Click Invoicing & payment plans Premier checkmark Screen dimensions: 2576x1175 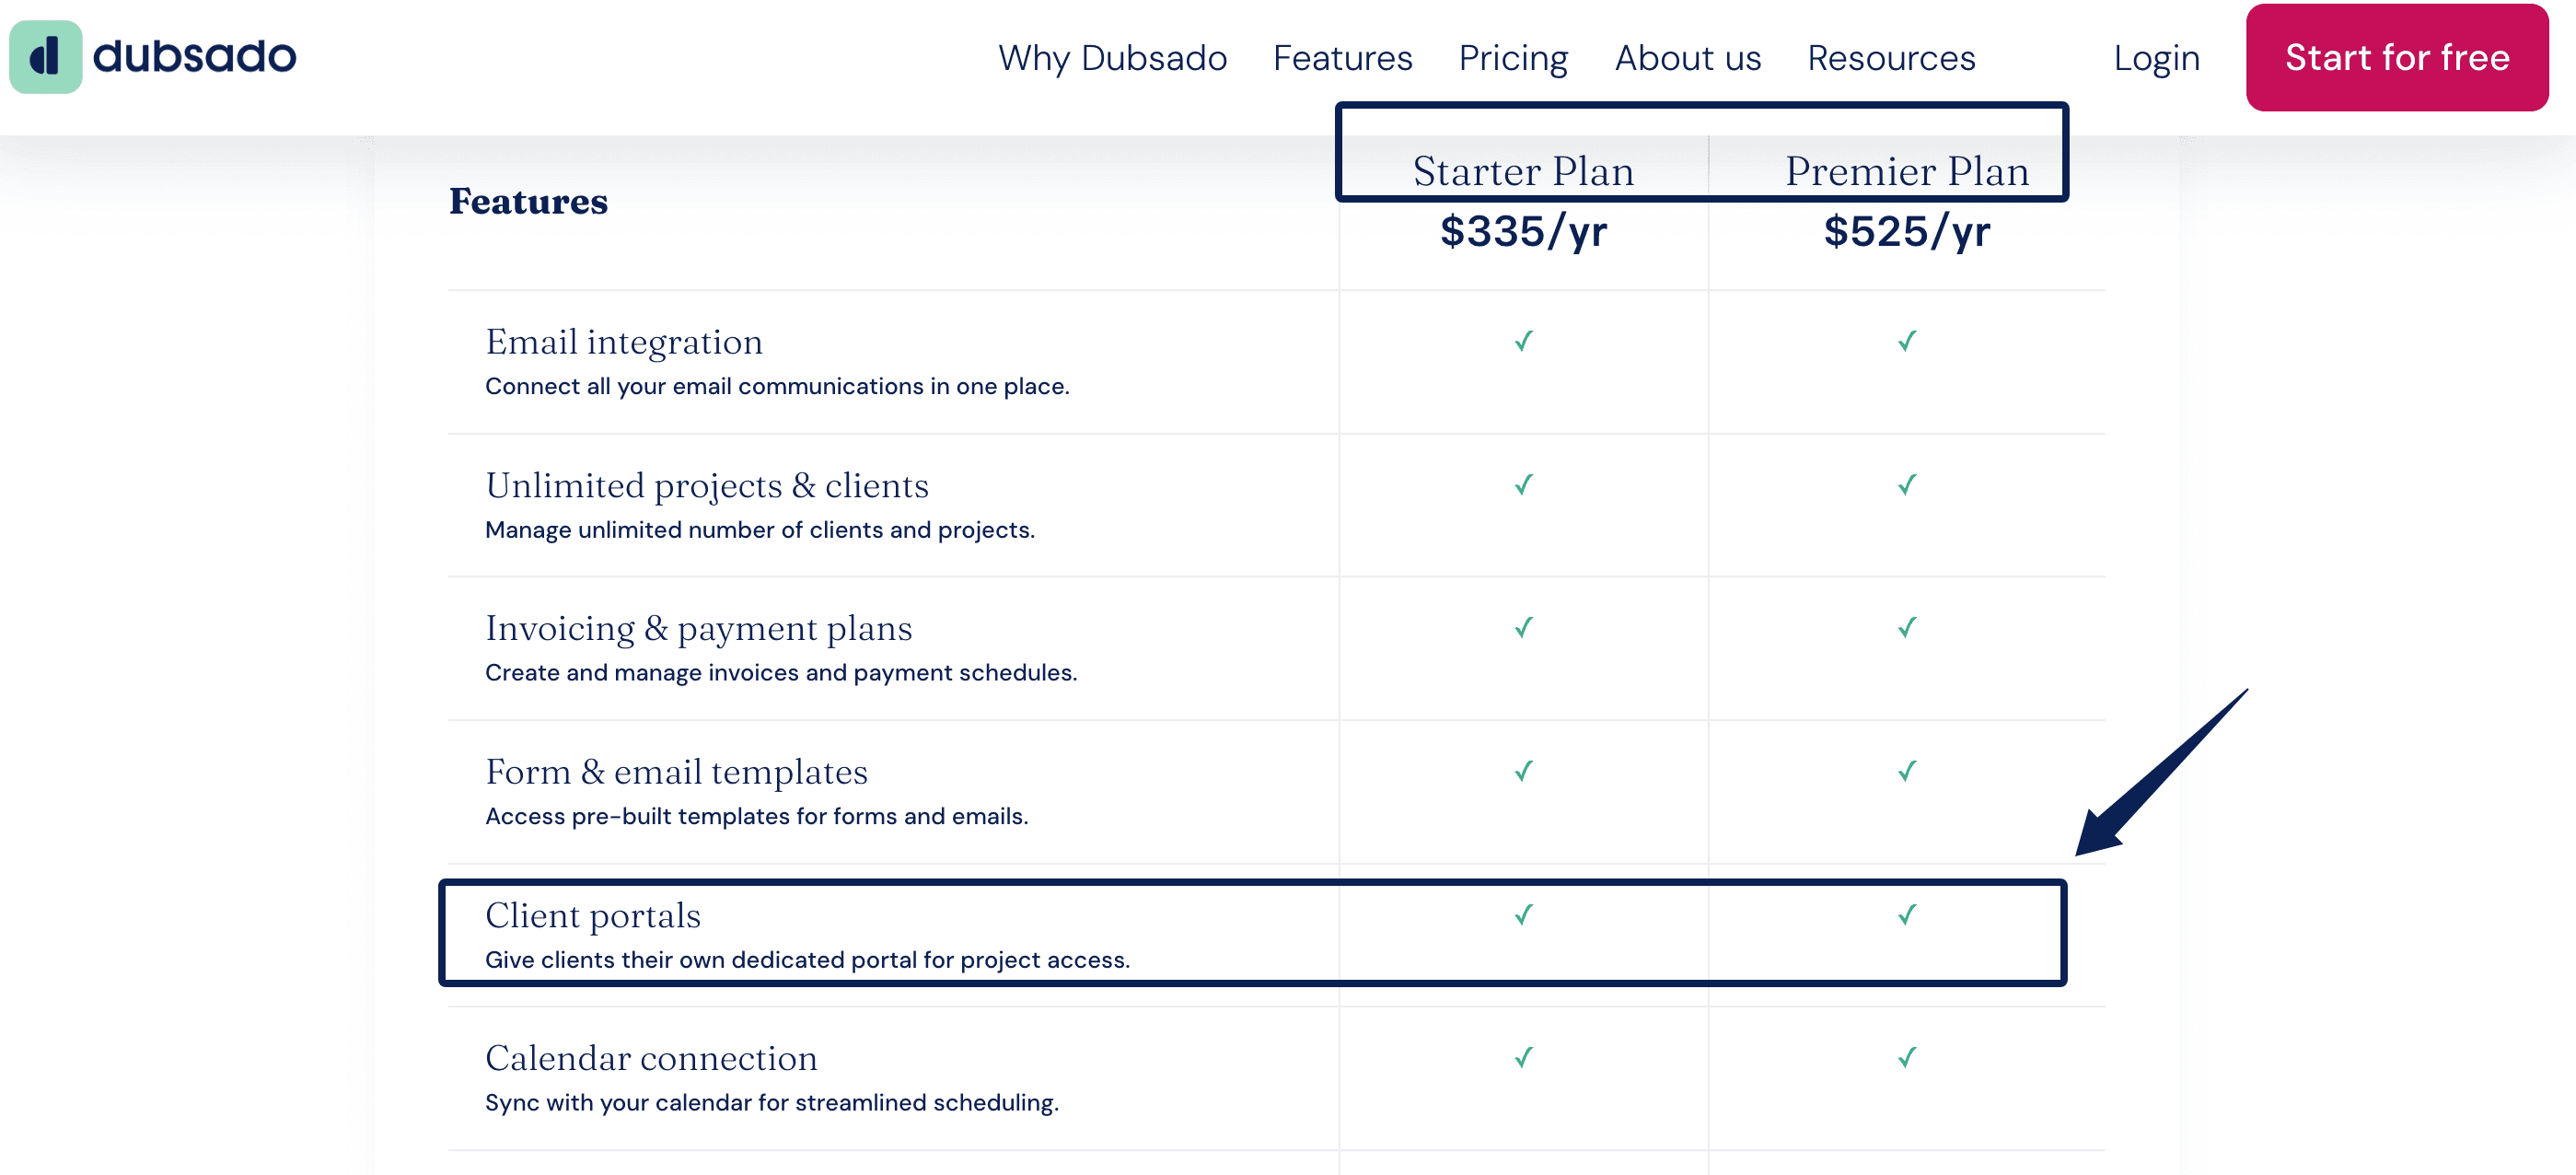(x=1907, y=627)
